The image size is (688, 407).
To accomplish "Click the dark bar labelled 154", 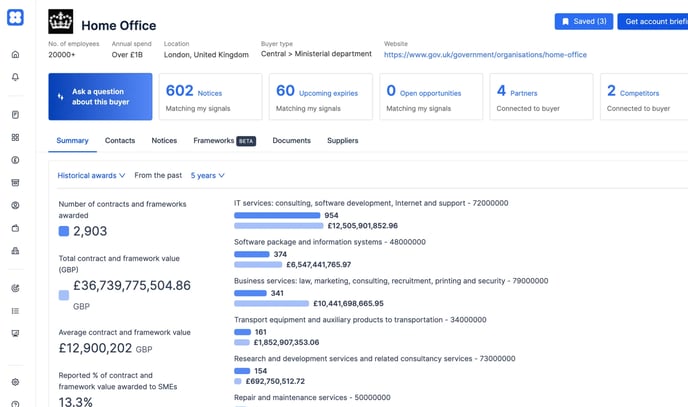I will point(242,371).
